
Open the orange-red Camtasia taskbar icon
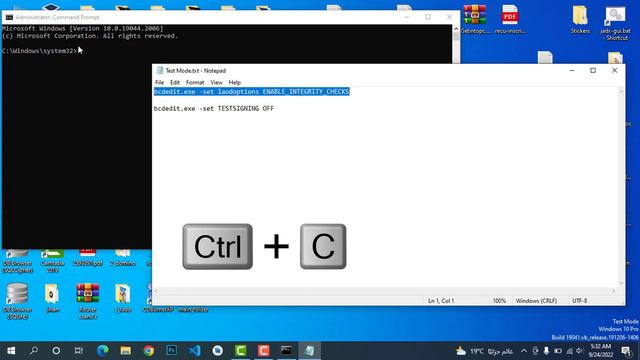[263, 351]
